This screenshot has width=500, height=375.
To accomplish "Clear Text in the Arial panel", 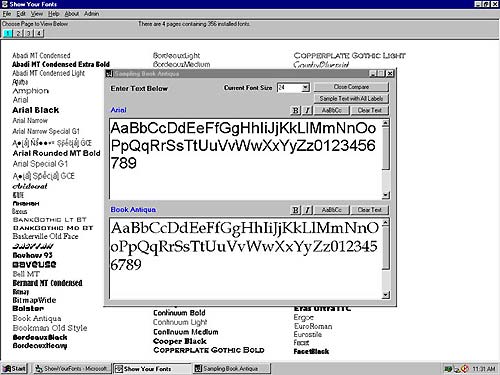I will tap(370, 110).
